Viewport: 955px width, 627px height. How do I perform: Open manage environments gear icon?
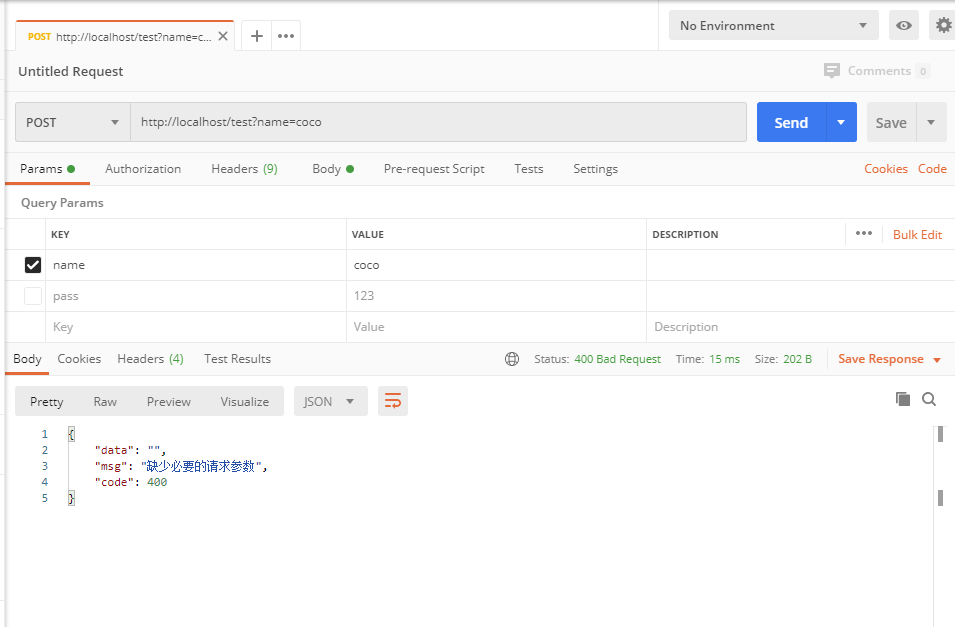pyautogui.click(x=943, y=26)
